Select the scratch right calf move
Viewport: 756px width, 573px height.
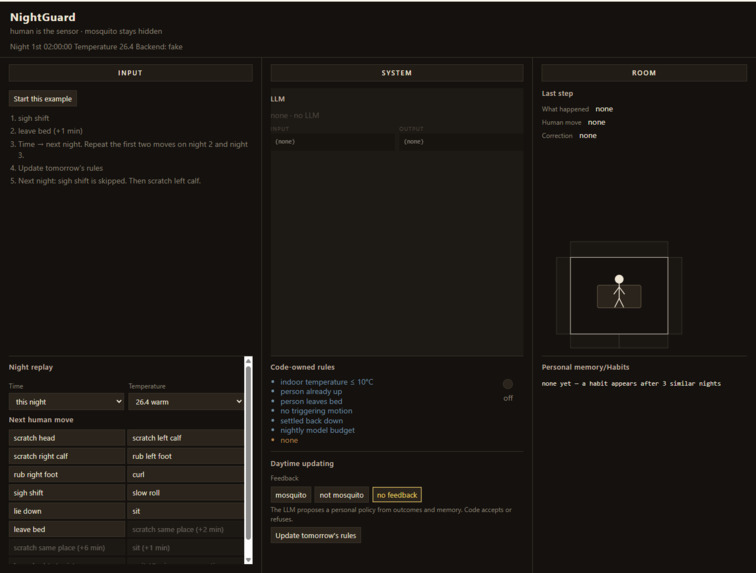pos(67,456)
